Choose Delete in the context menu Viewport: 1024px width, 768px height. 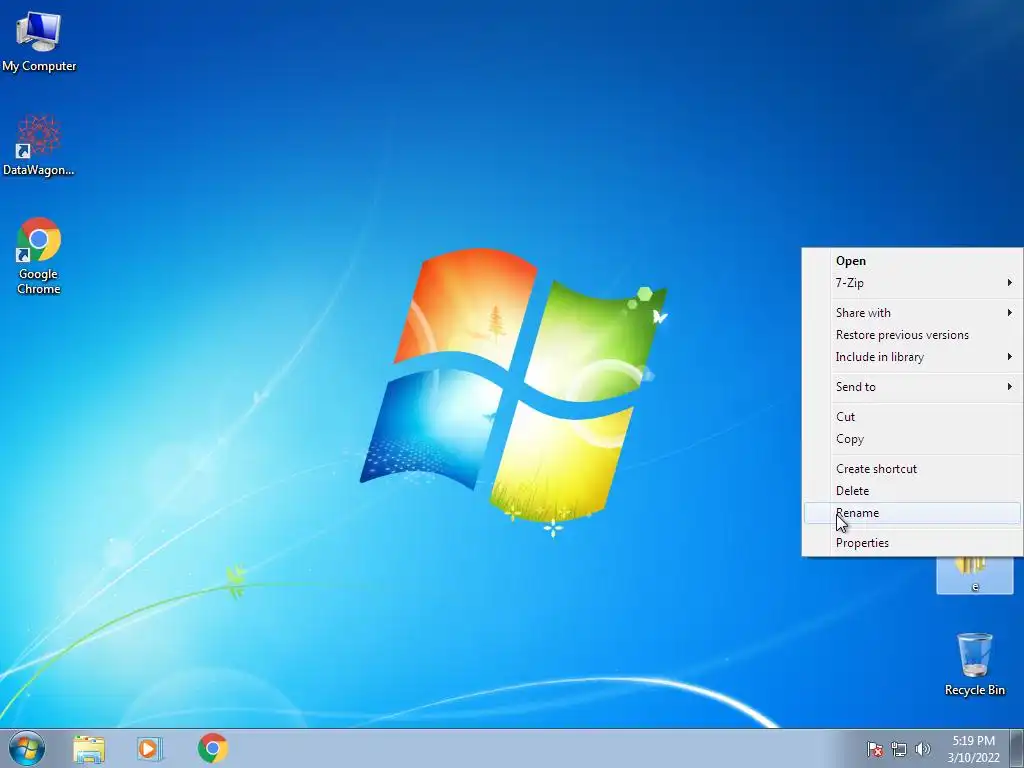tap(912, 491)
